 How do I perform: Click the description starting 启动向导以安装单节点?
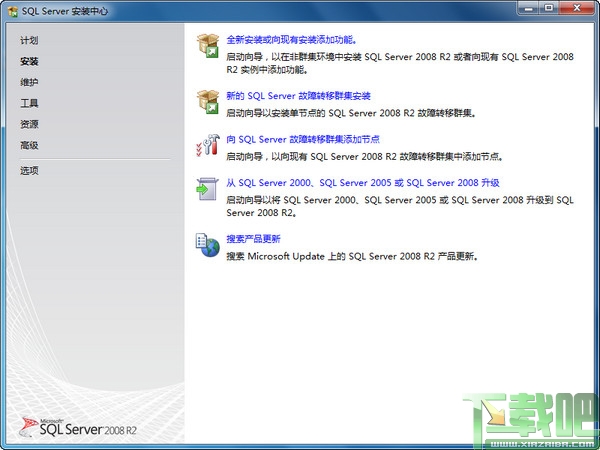click(x=351, y=113)
